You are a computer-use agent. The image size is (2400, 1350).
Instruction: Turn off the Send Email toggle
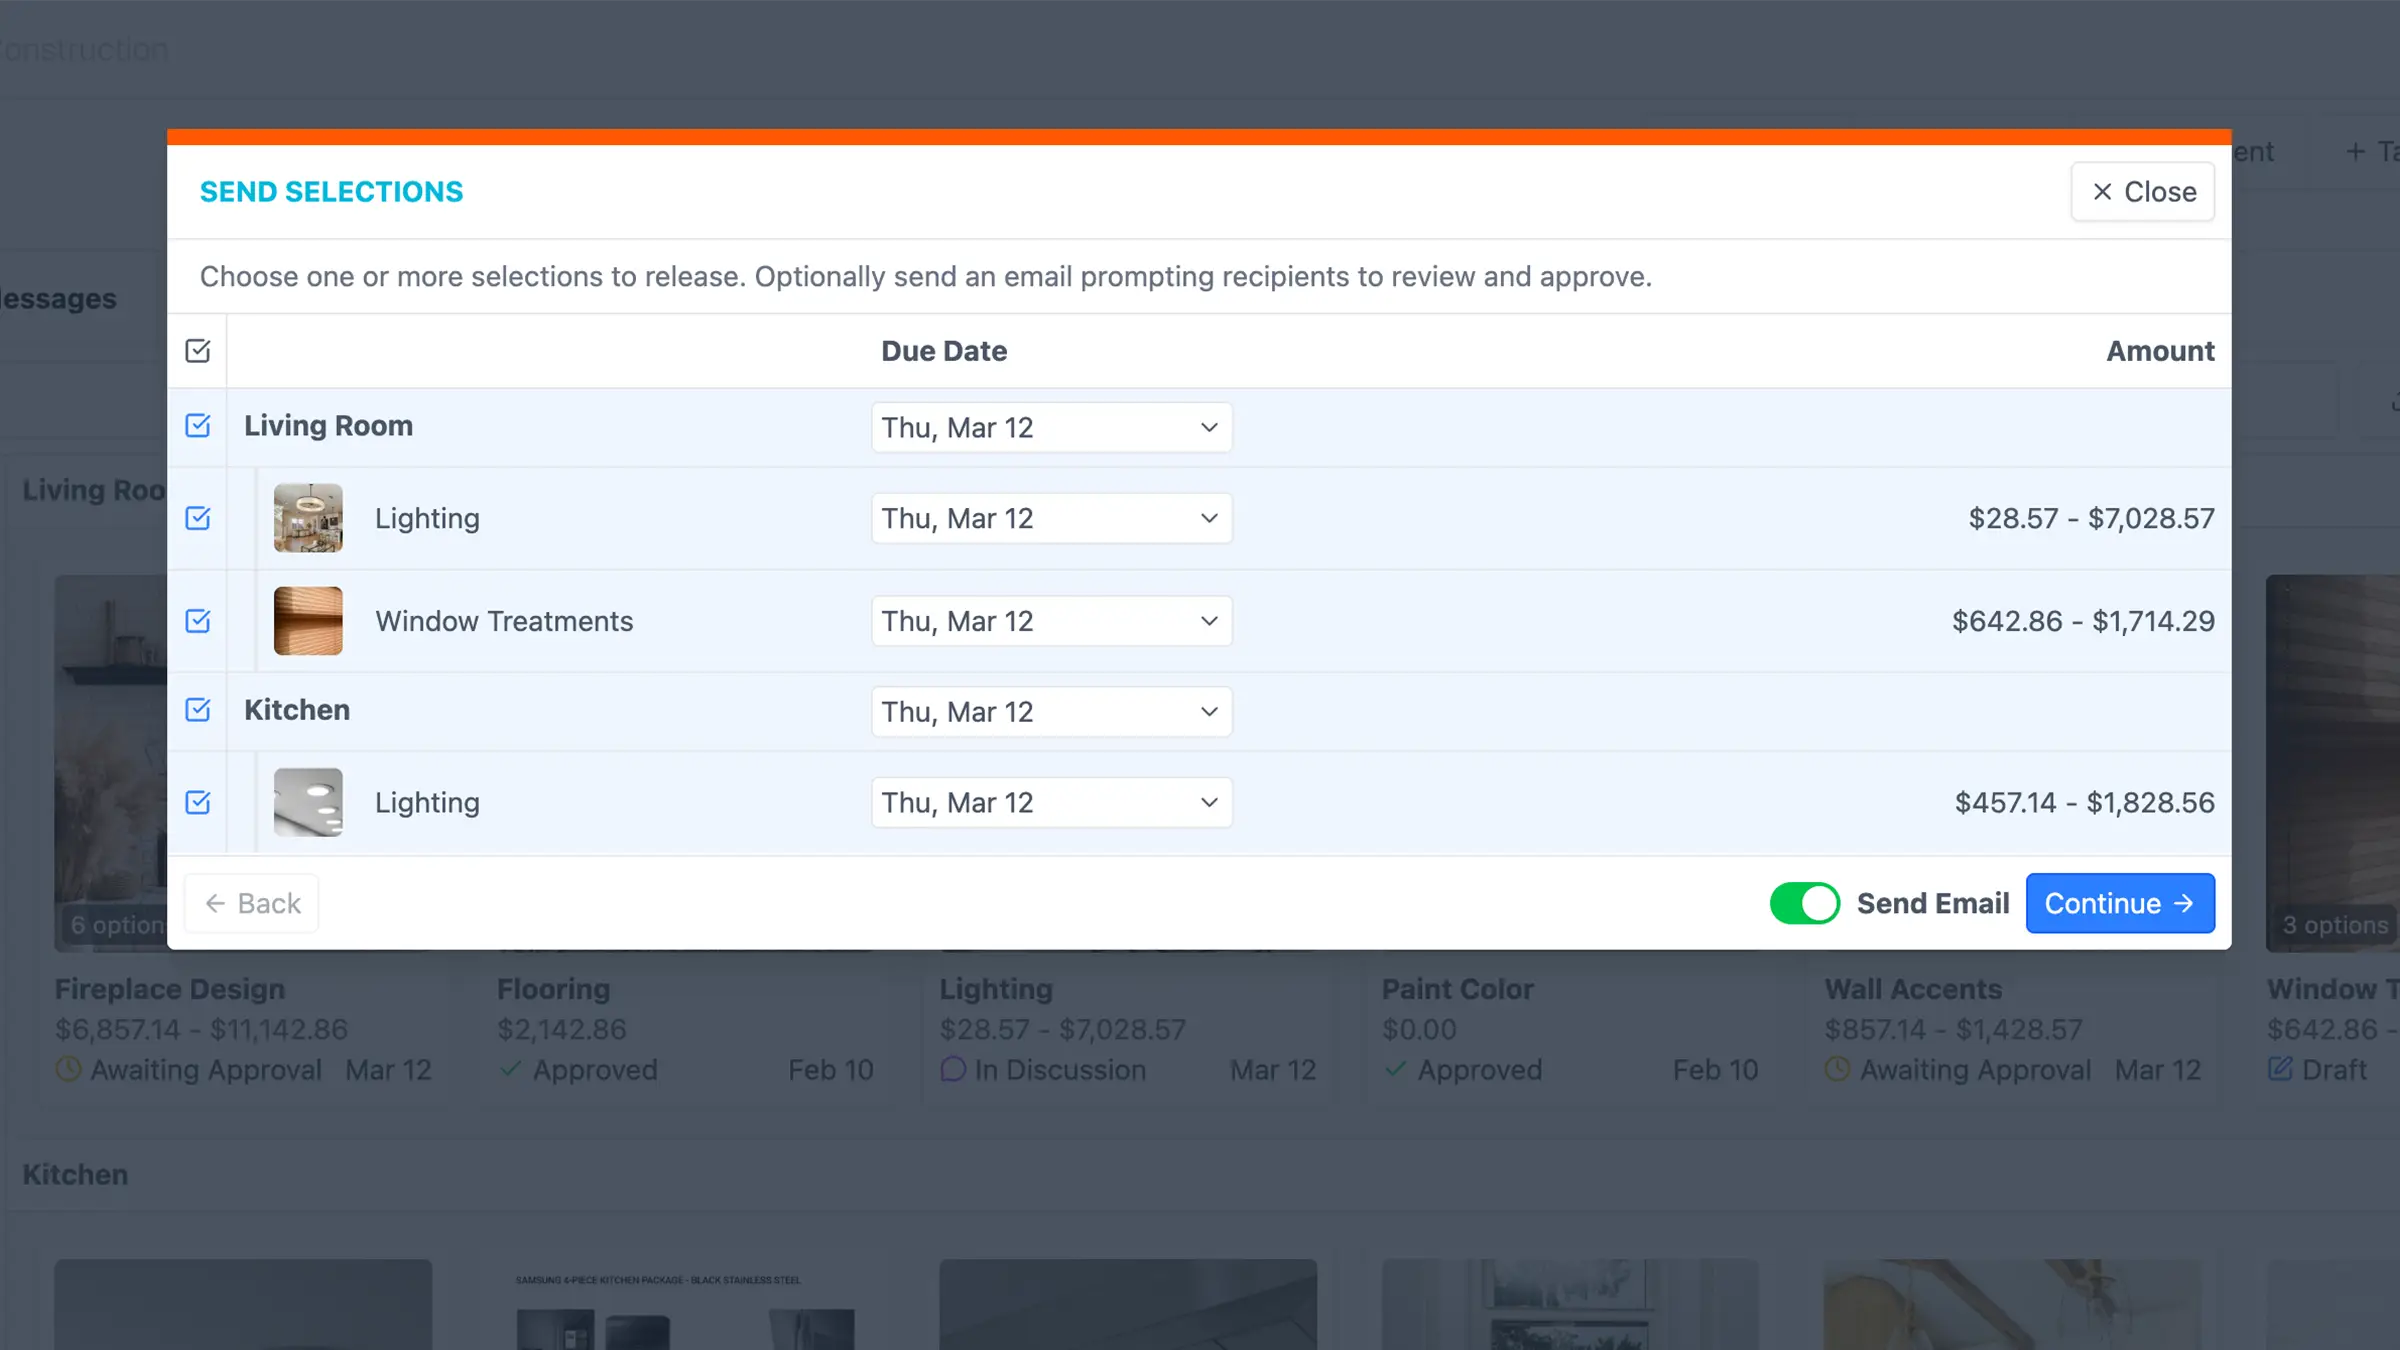(x=1804, y=903)
